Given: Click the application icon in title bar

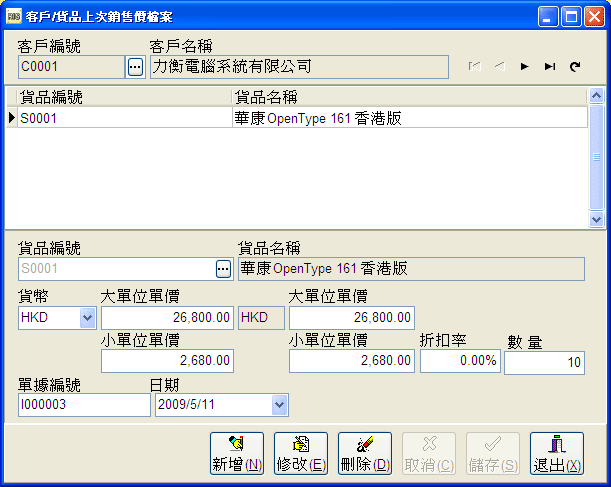Looking at the screenshot, I should [14, 16].
